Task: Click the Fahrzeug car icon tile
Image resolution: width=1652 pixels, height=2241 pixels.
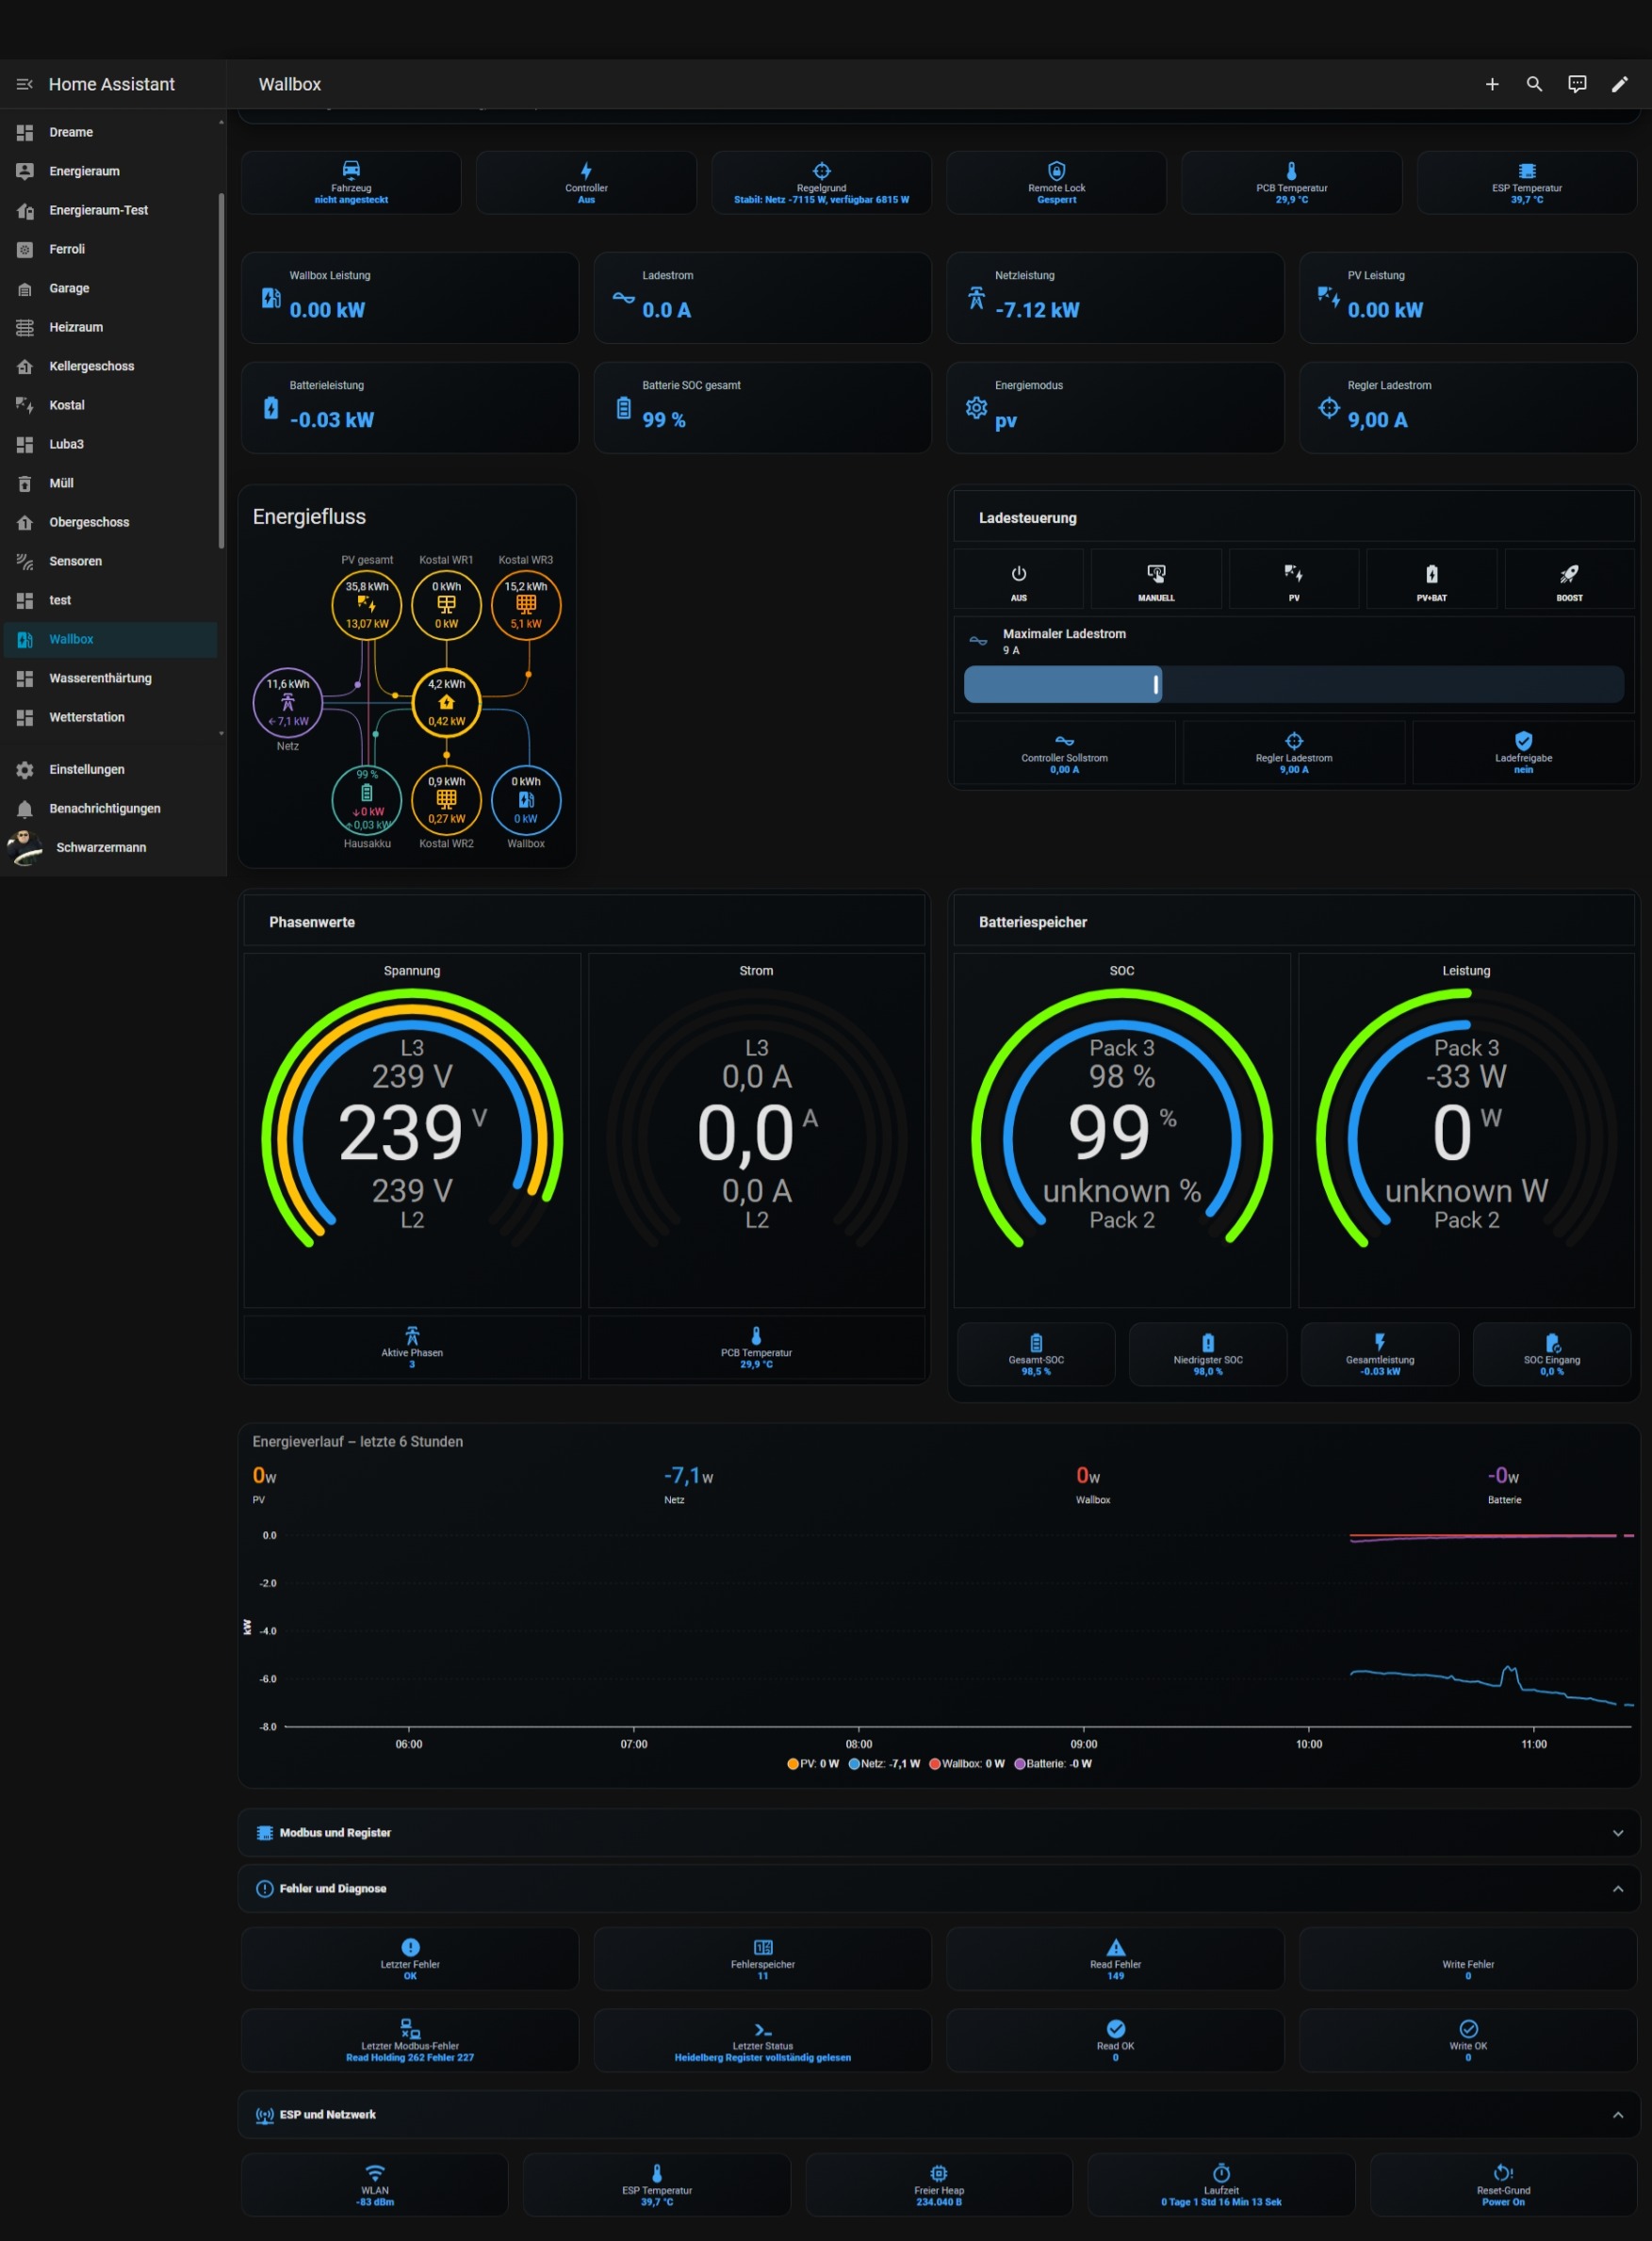Action: click(x=351, y=182)
